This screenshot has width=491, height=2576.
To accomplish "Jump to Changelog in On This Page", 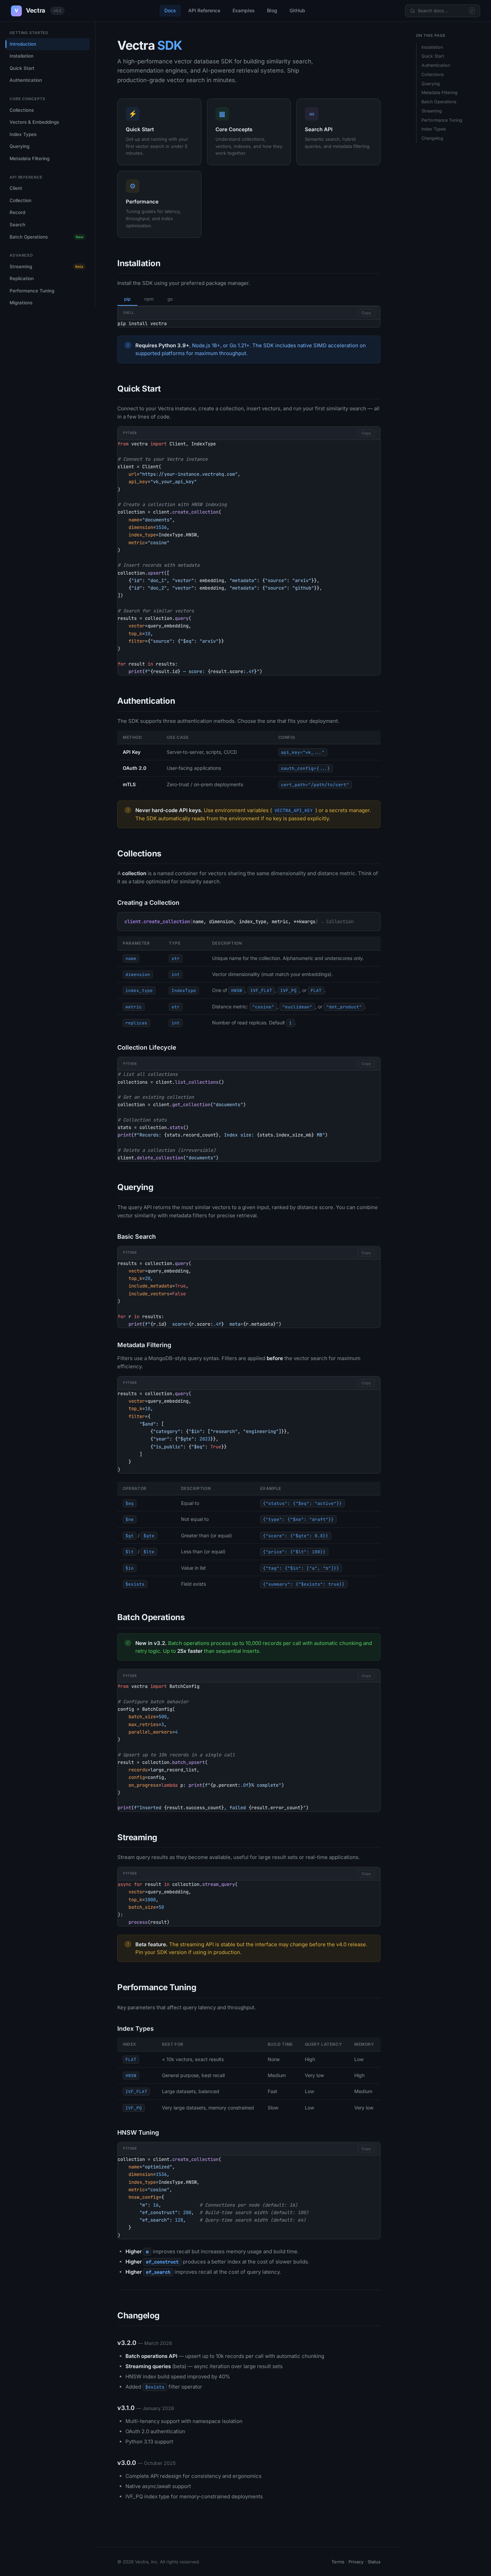I will (x=432, y=138).
